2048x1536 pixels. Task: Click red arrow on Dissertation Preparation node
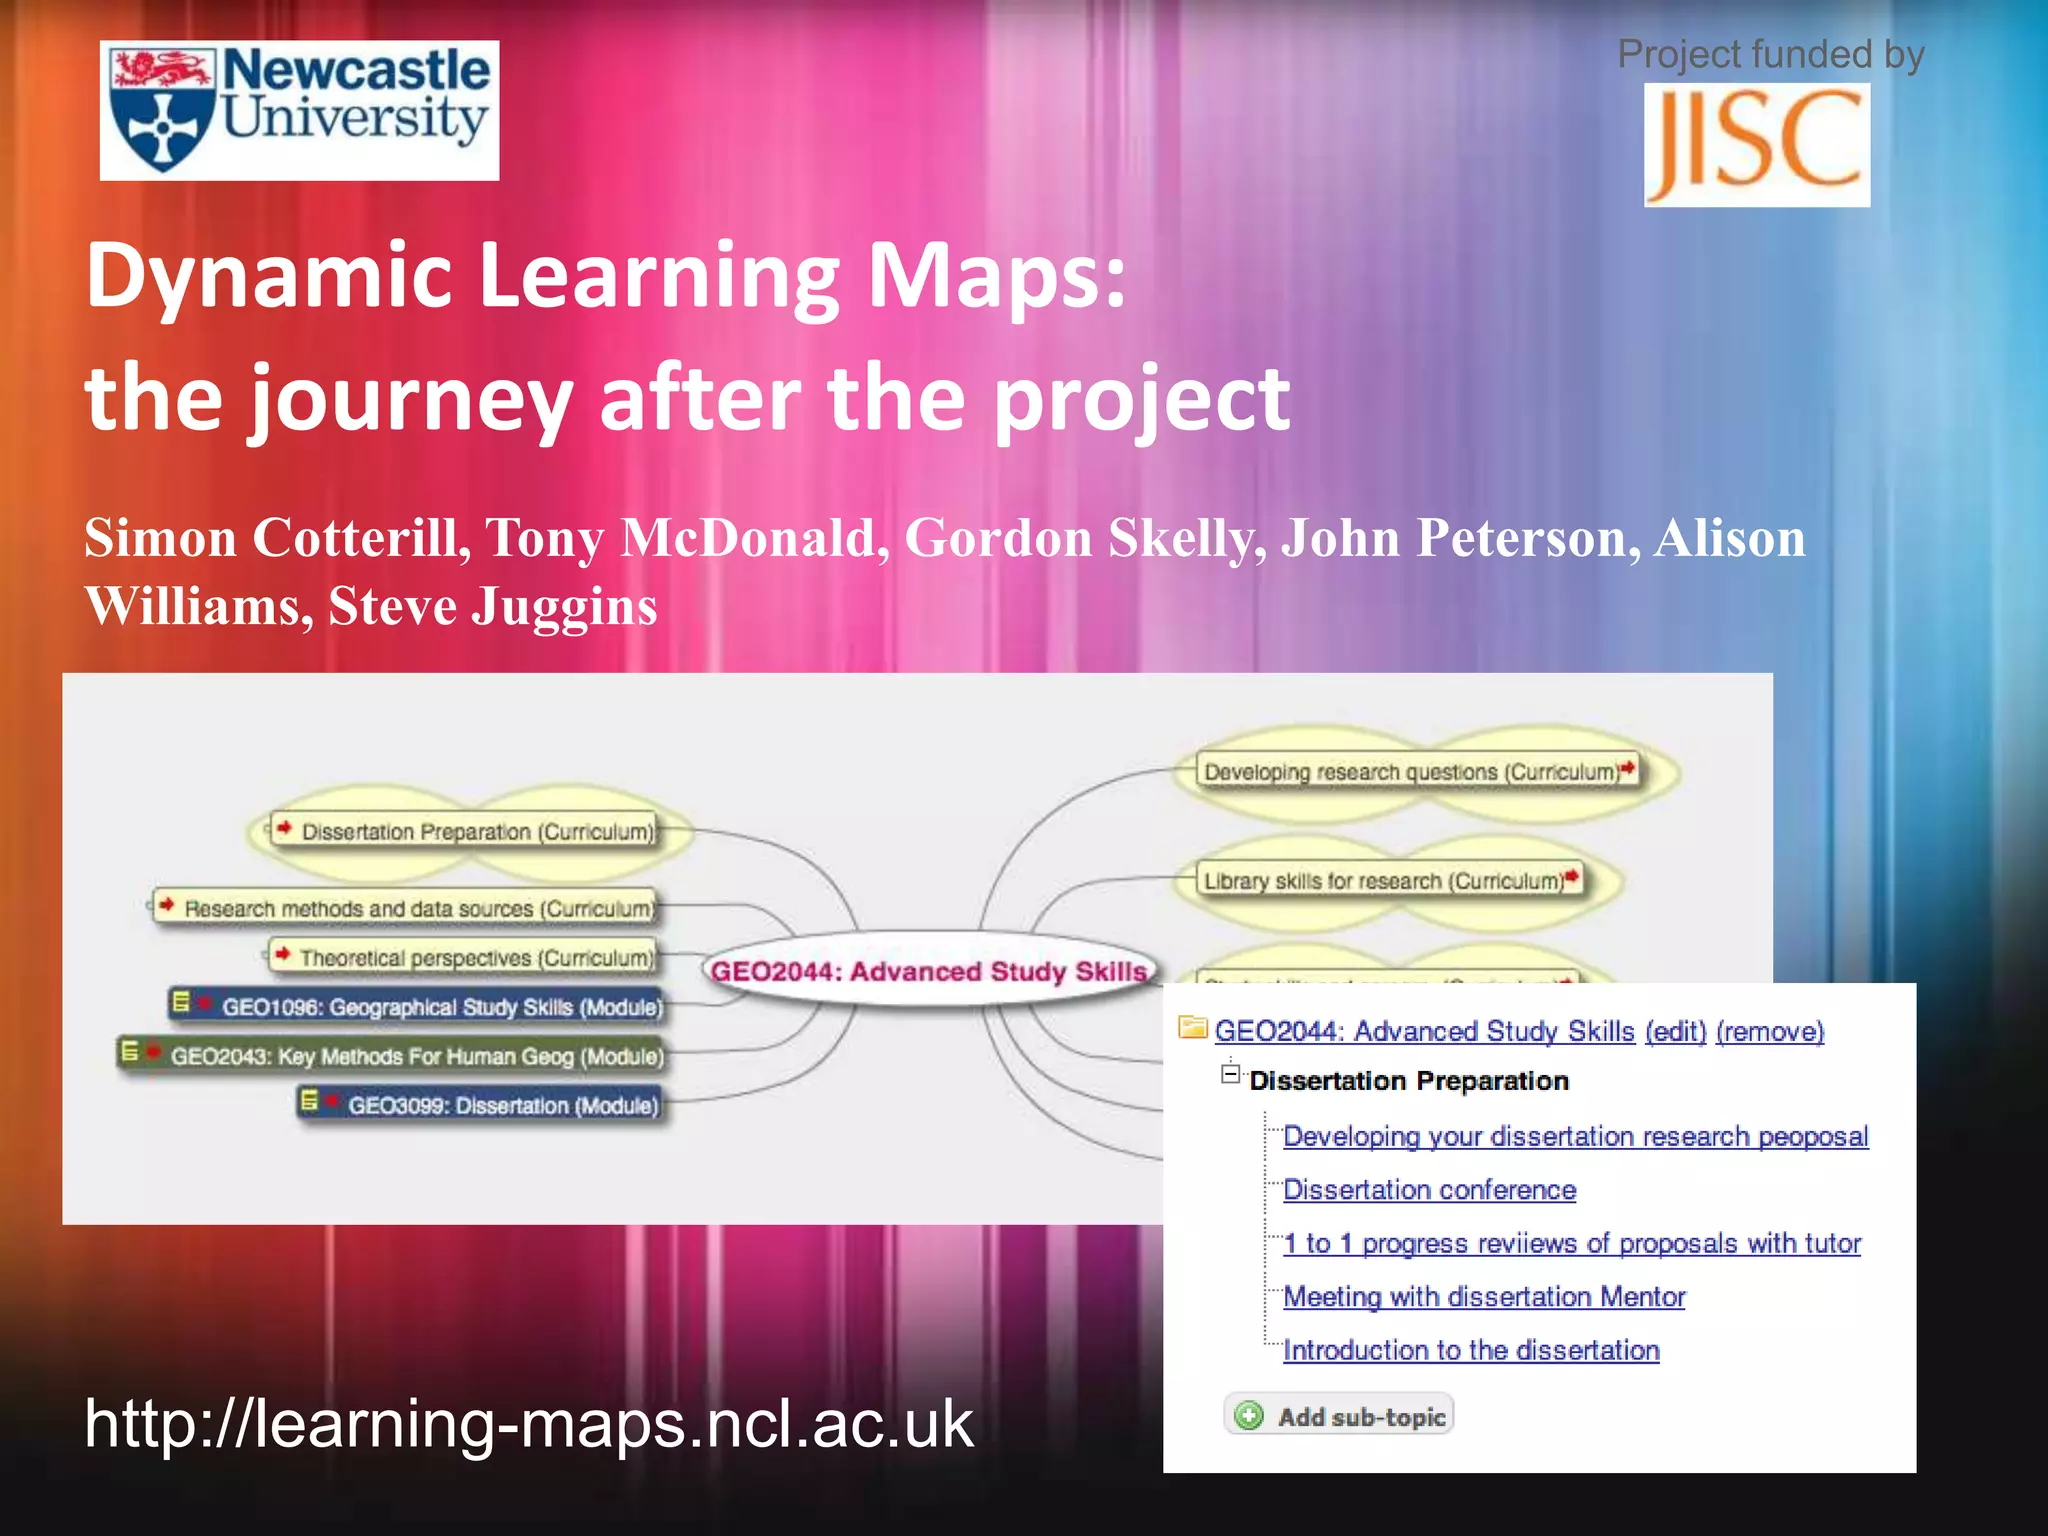[x=284, y=828]
